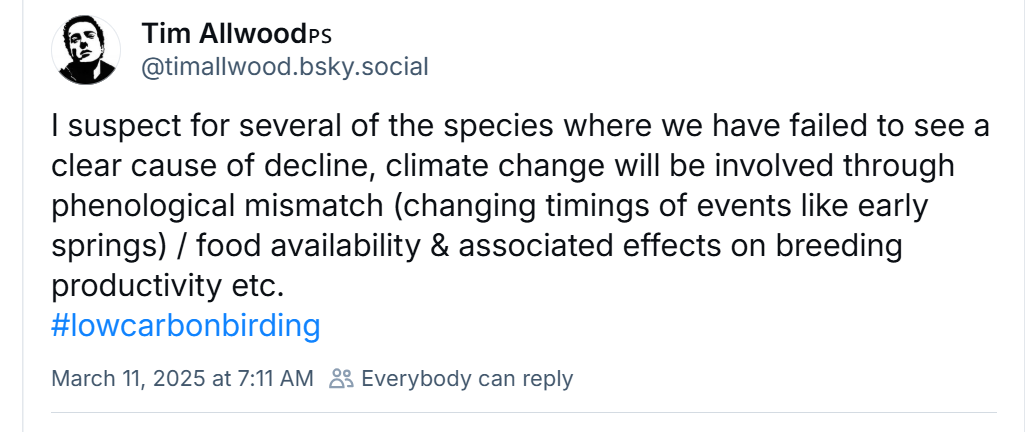The height and width of the screenshot is (432, 1025).
Task: Open the @timallwood.bsky.social handle link
Action: (285, 67)
